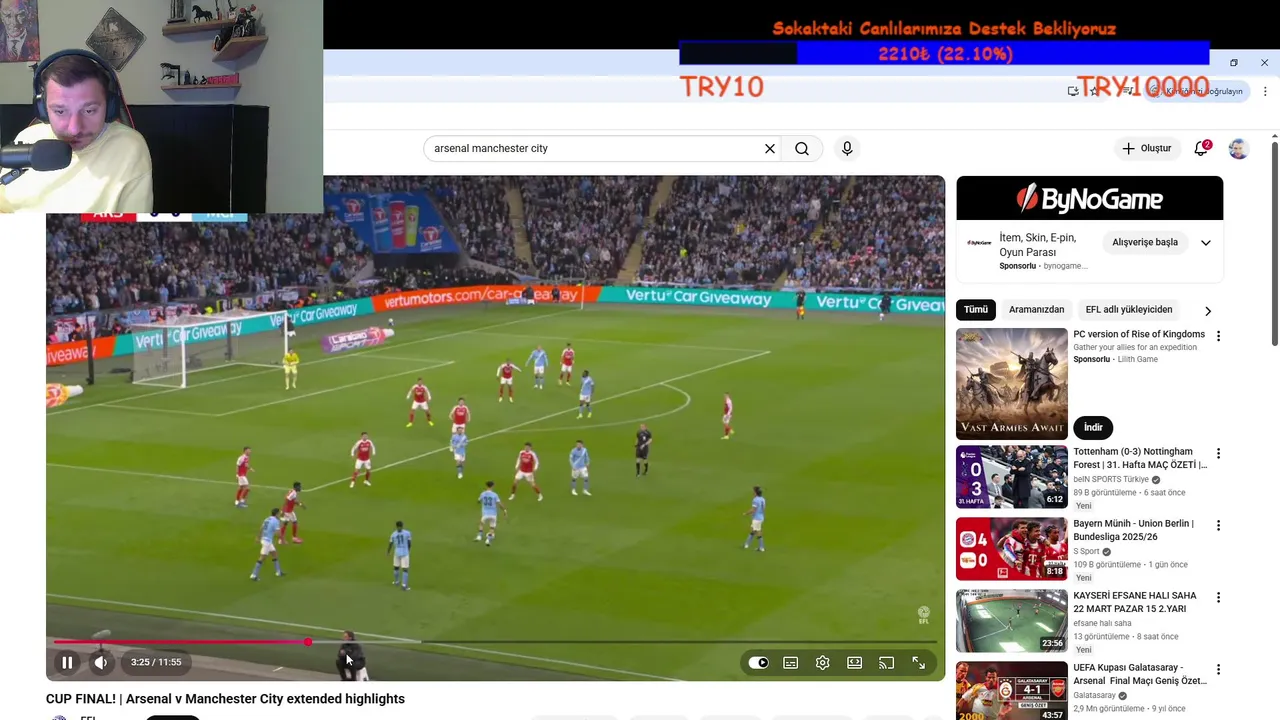The image size is (1280, 720).
Task: Select the Tümü filter chip
Action: pos(976,309)
